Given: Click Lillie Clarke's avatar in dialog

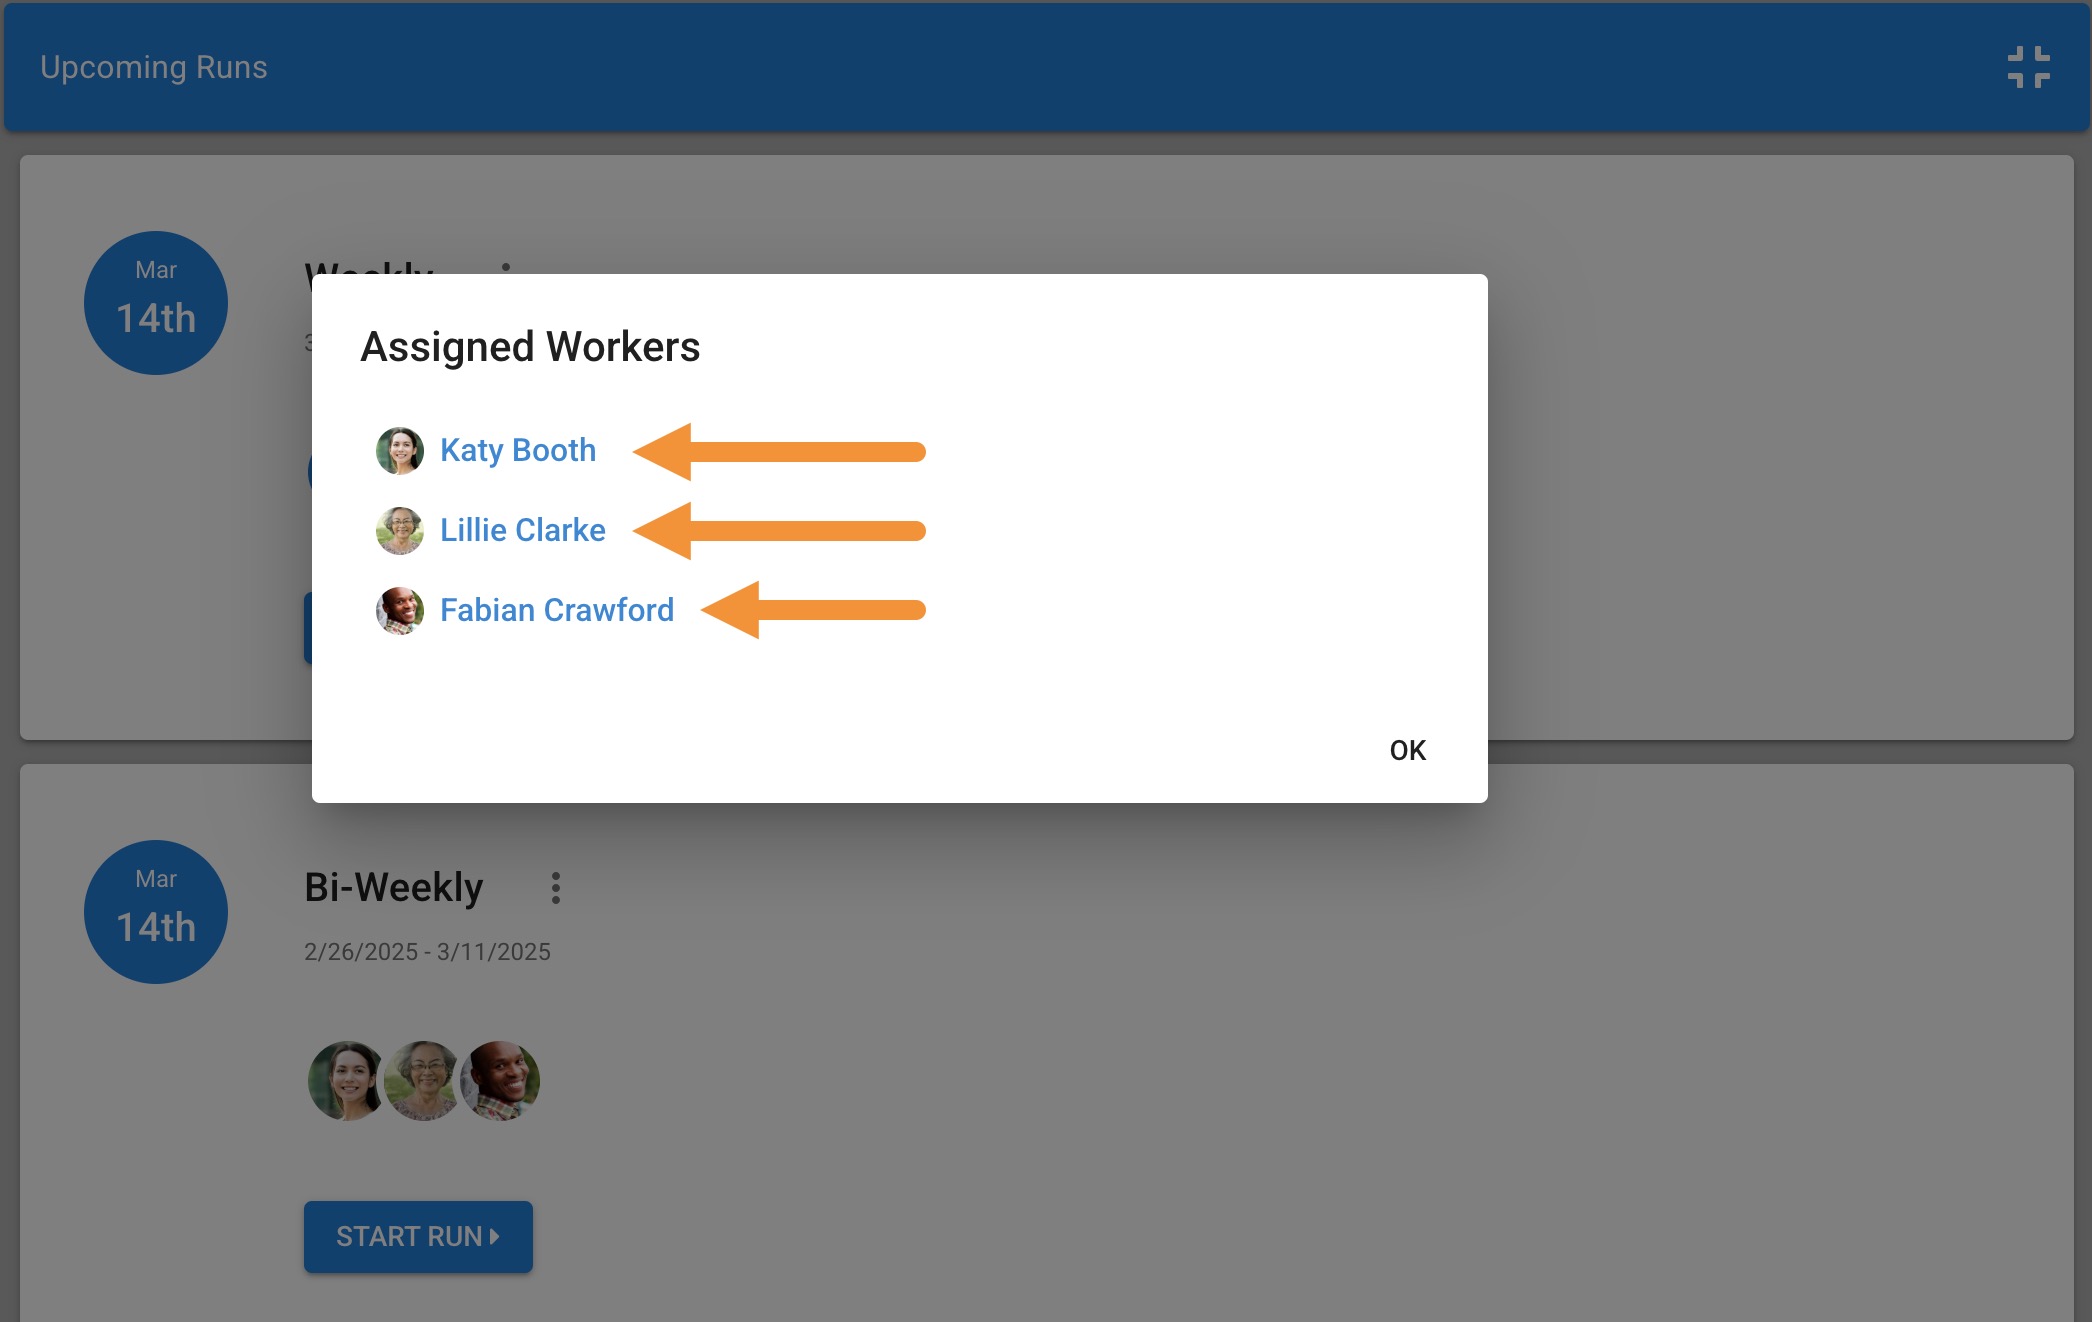Looking at the screenshot, I should [399, 530].
